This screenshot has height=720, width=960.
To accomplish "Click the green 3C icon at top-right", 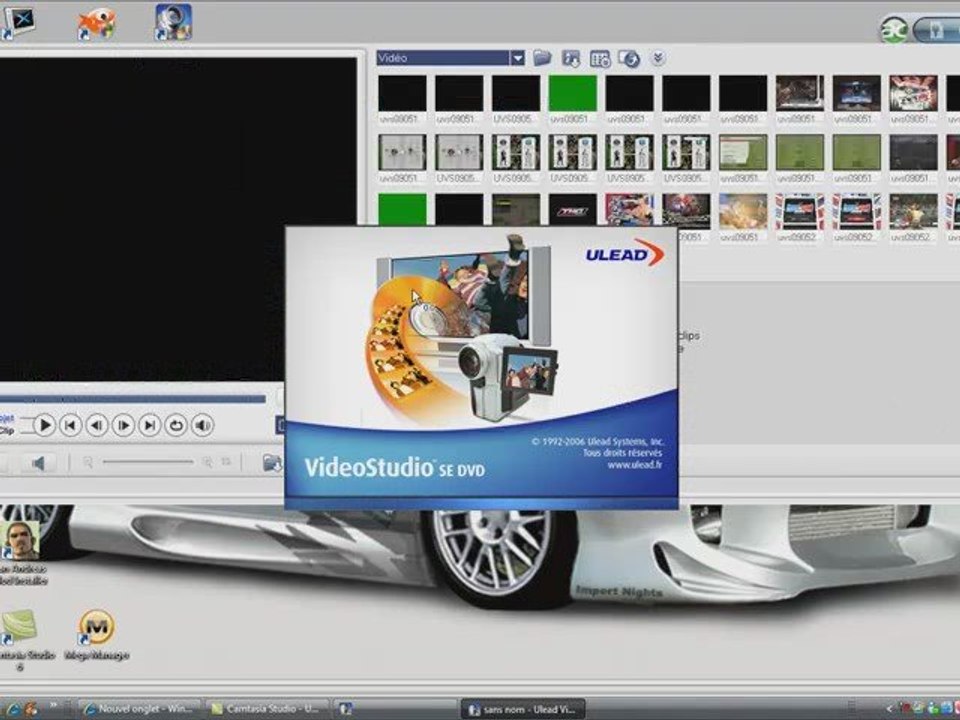I will coord(893,29).
